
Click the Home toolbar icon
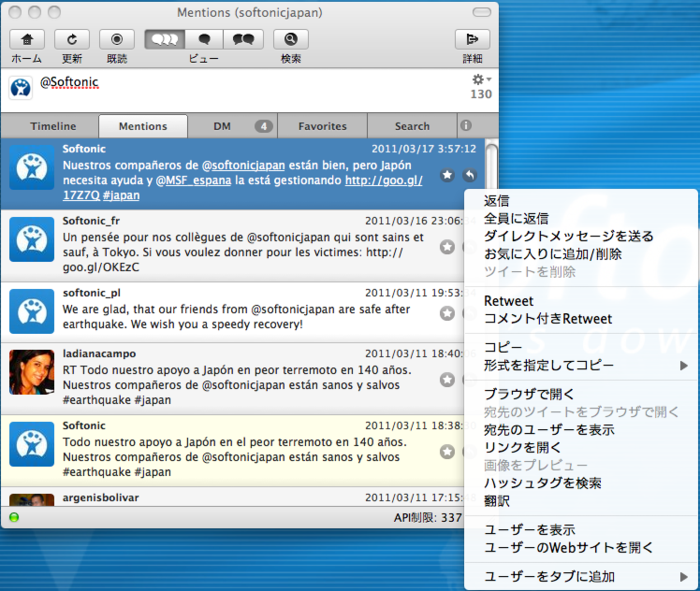pos(27,39)
